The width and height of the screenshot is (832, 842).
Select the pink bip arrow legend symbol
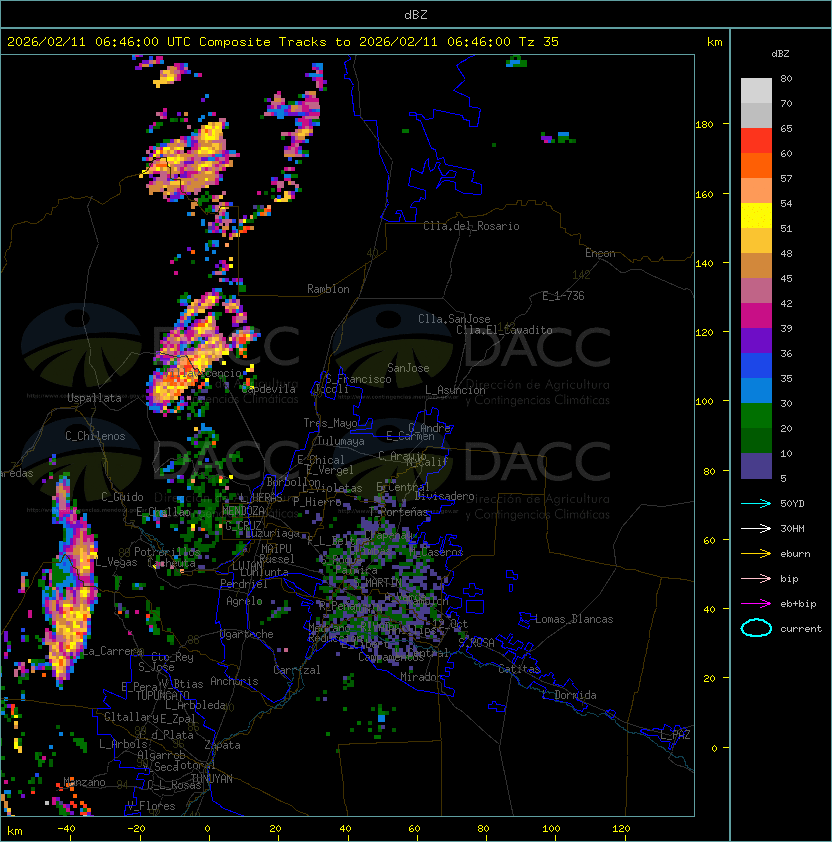756,578
